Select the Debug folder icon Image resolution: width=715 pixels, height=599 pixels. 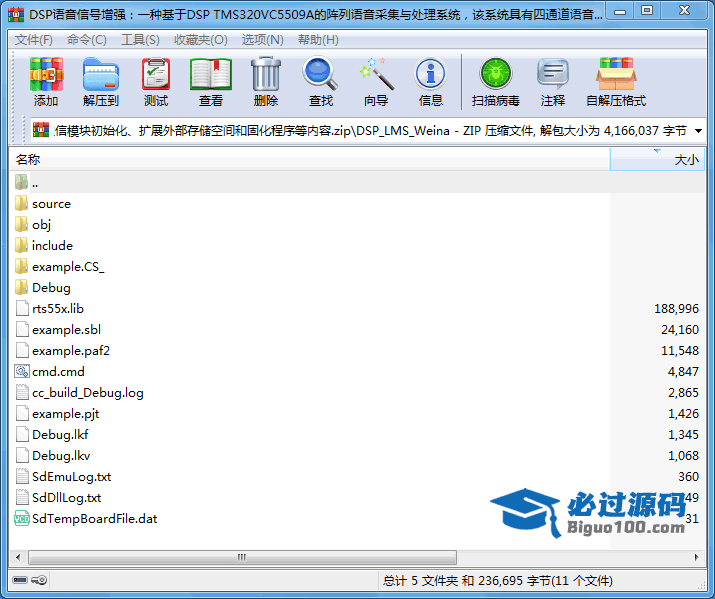click(x=21, y=287)
